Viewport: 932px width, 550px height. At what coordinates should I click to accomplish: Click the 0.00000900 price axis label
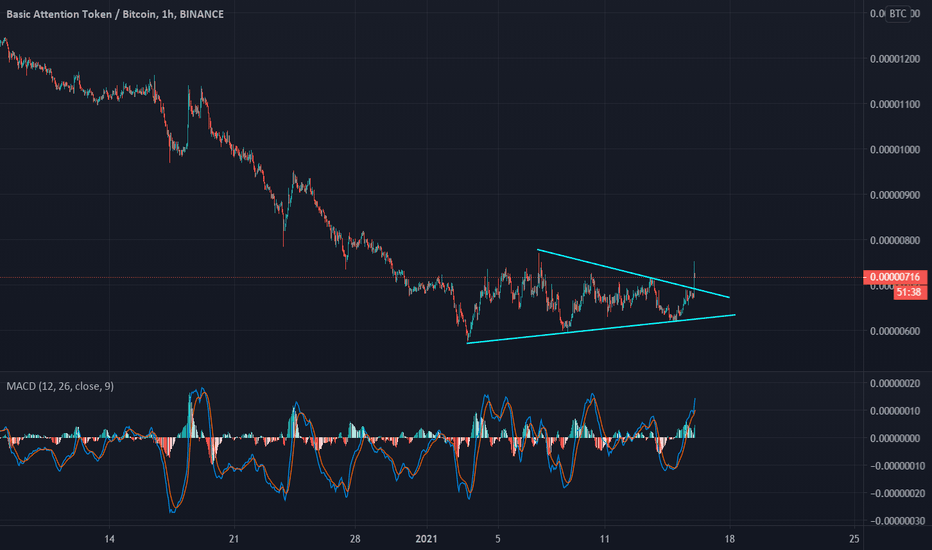click(895, 195)
